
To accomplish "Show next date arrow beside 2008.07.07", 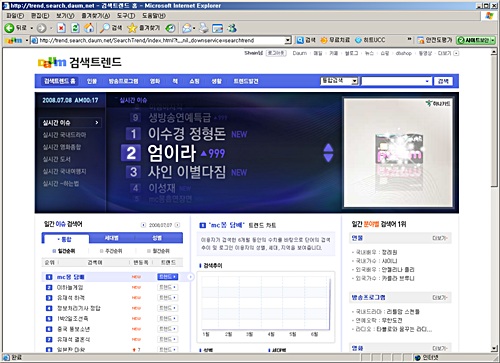I will tap(177, 225).
